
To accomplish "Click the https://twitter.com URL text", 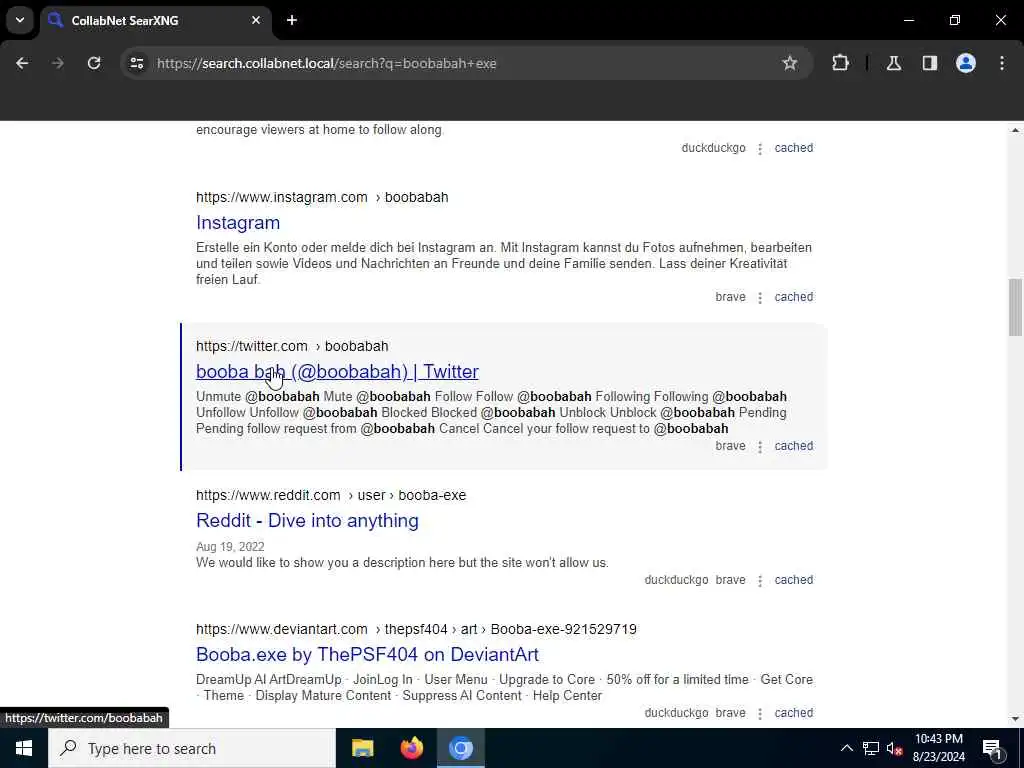I will 251,346.
